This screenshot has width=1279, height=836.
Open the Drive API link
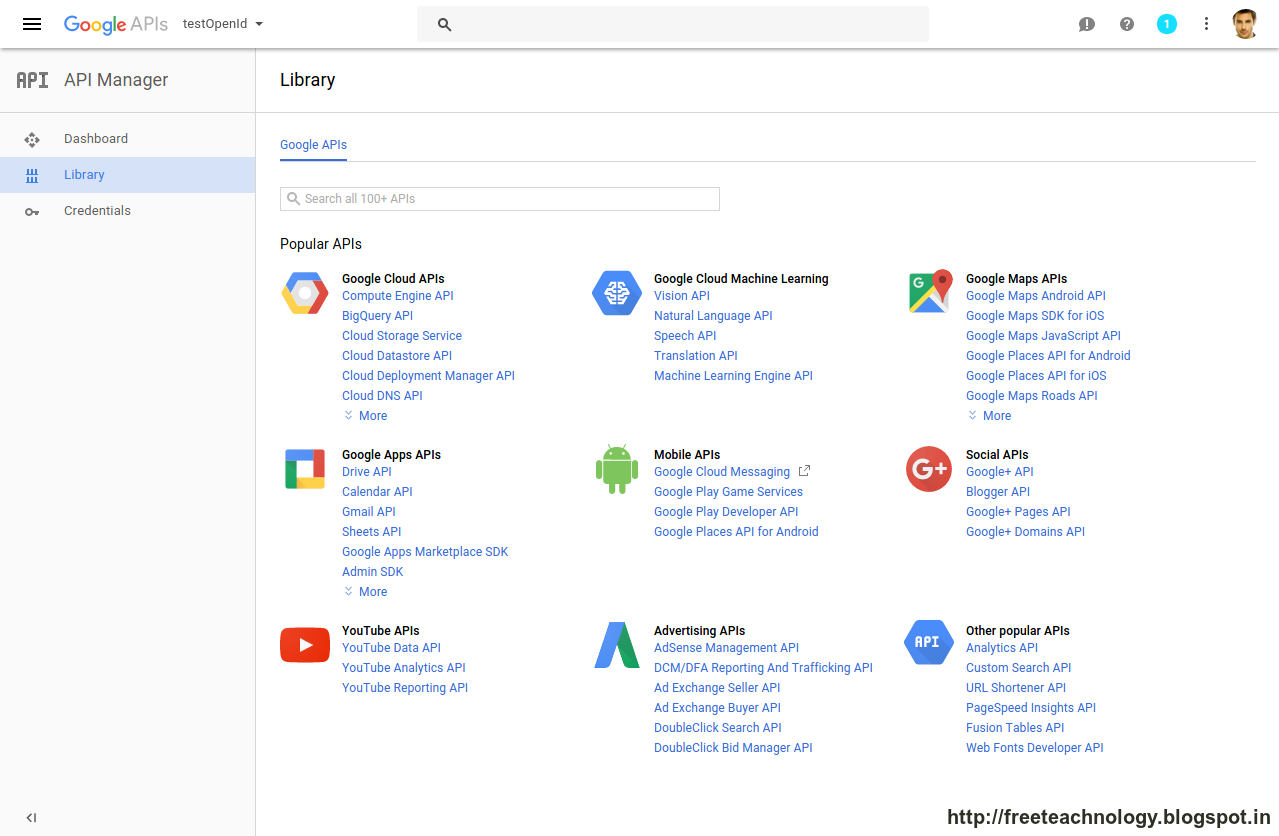(x=367, y=472)
